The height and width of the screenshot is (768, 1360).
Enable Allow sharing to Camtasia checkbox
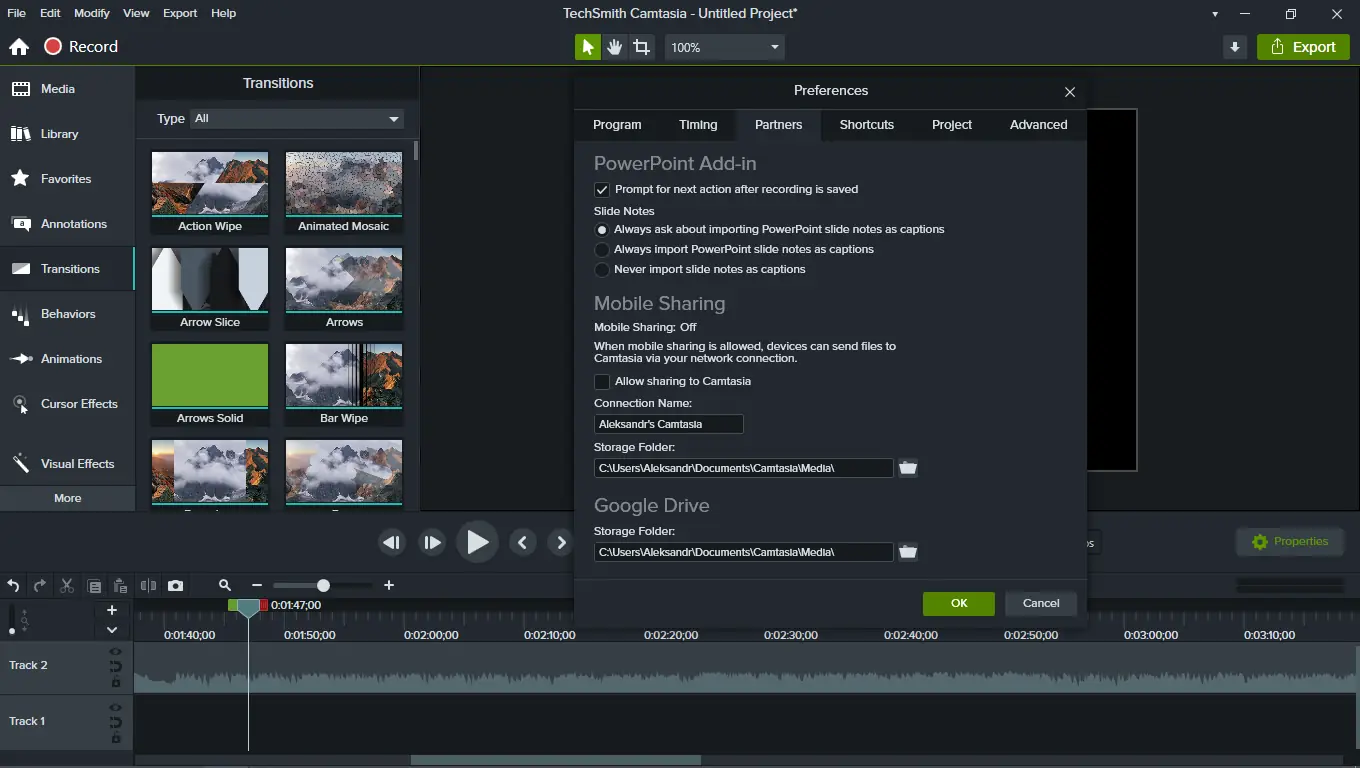(602, 382)
